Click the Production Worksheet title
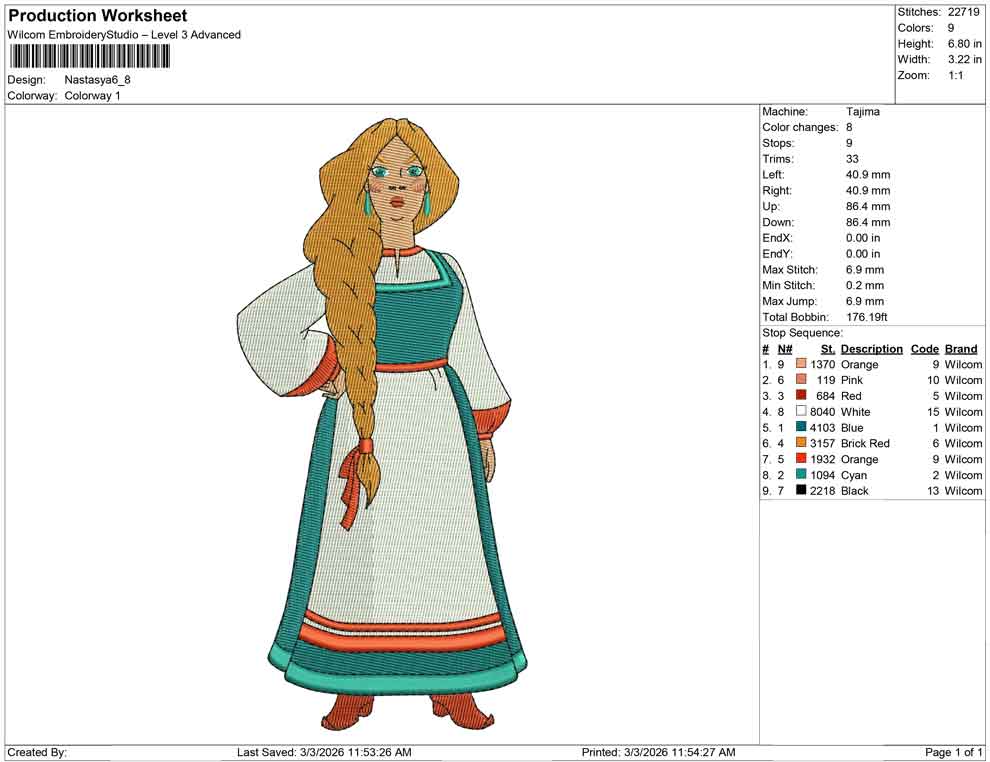Image resolution: width=990 pixels, height=762 pixels. coord(97,16)
